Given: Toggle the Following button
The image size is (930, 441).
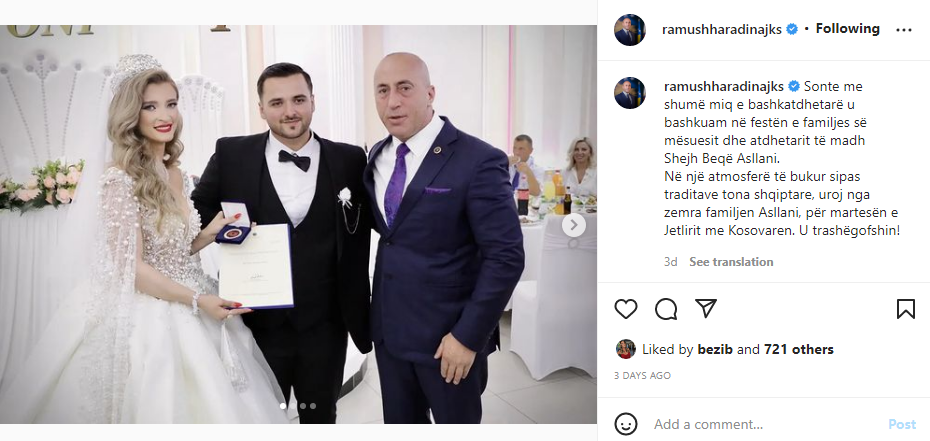Looking at the screenshot, I should (848, 28).
